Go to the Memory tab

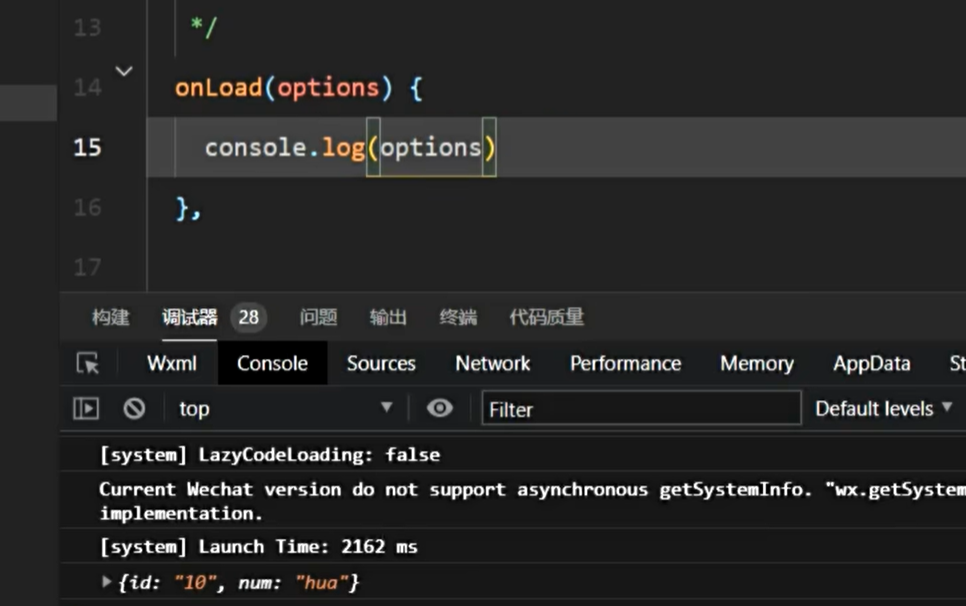[756, 364]
